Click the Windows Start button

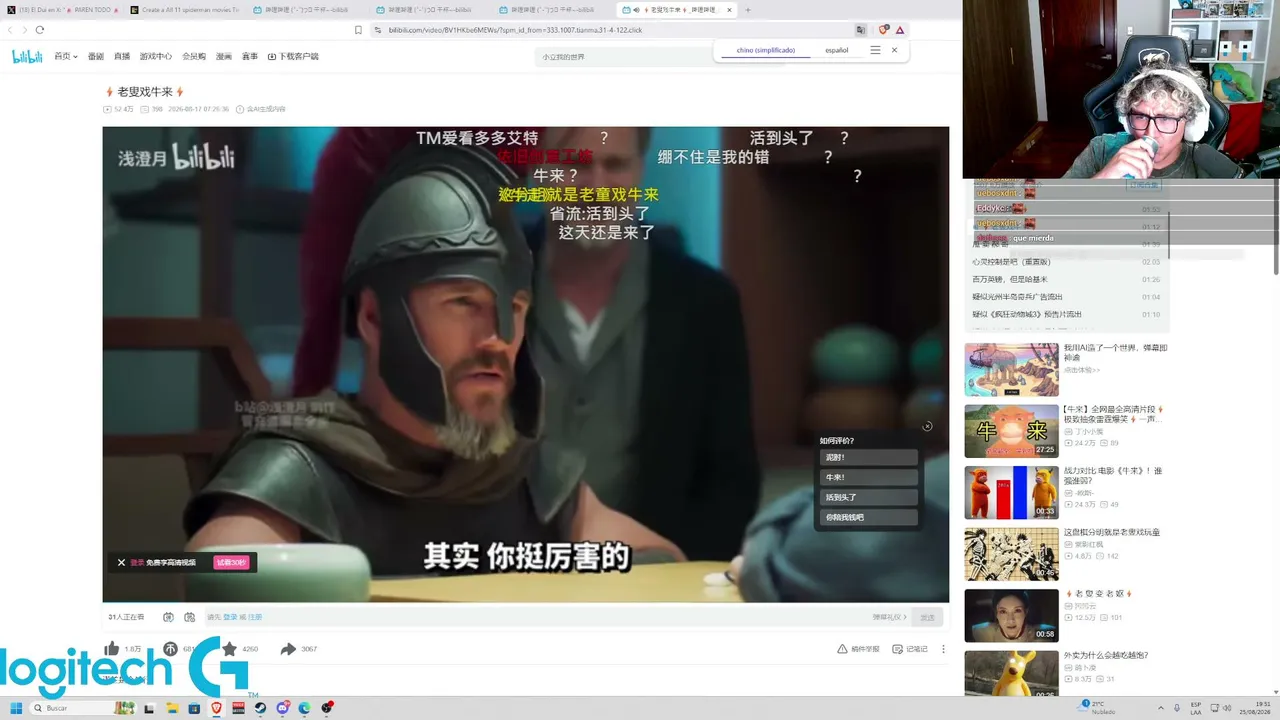(15, 708)
